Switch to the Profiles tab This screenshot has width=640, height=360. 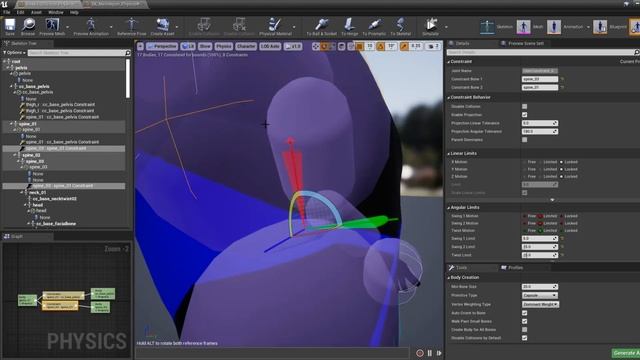click(515, 268)
